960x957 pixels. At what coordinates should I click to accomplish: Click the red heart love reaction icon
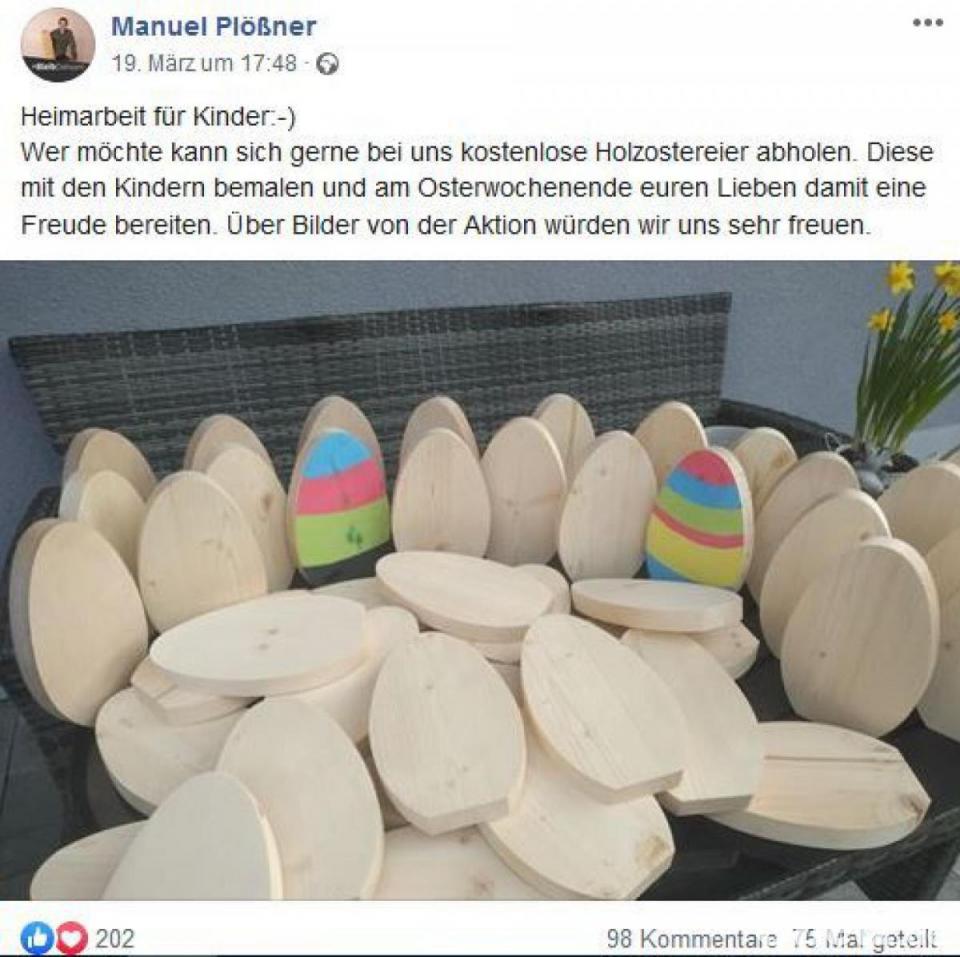click(x=72, y=937)
